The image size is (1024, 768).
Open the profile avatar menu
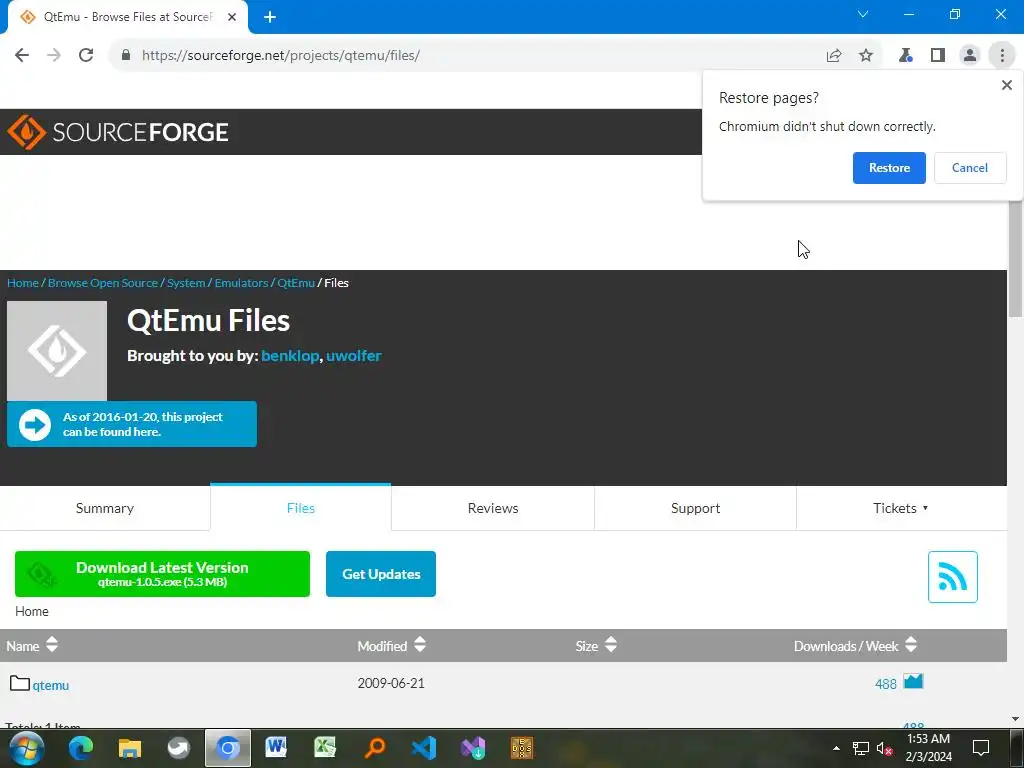(970, 56)
